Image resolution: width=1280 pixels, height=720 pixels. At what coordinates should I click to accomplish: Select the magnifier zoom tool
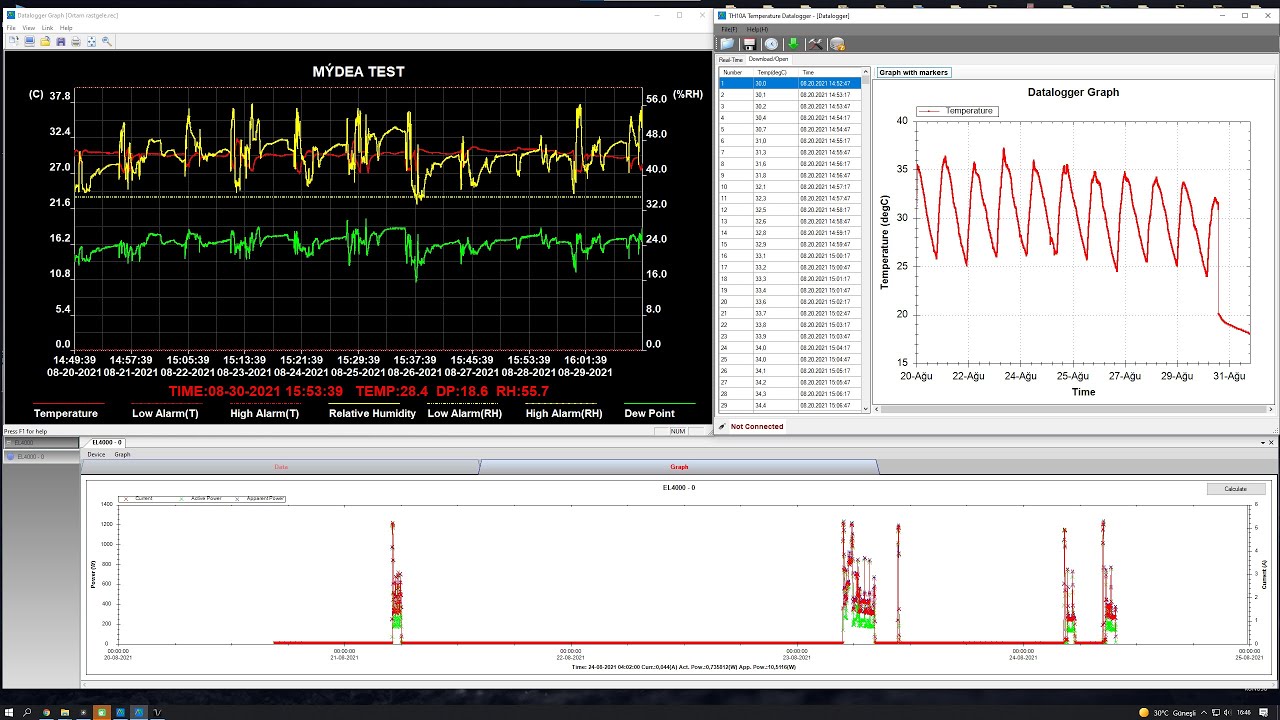pyautogui.click(x=106, y=41)
